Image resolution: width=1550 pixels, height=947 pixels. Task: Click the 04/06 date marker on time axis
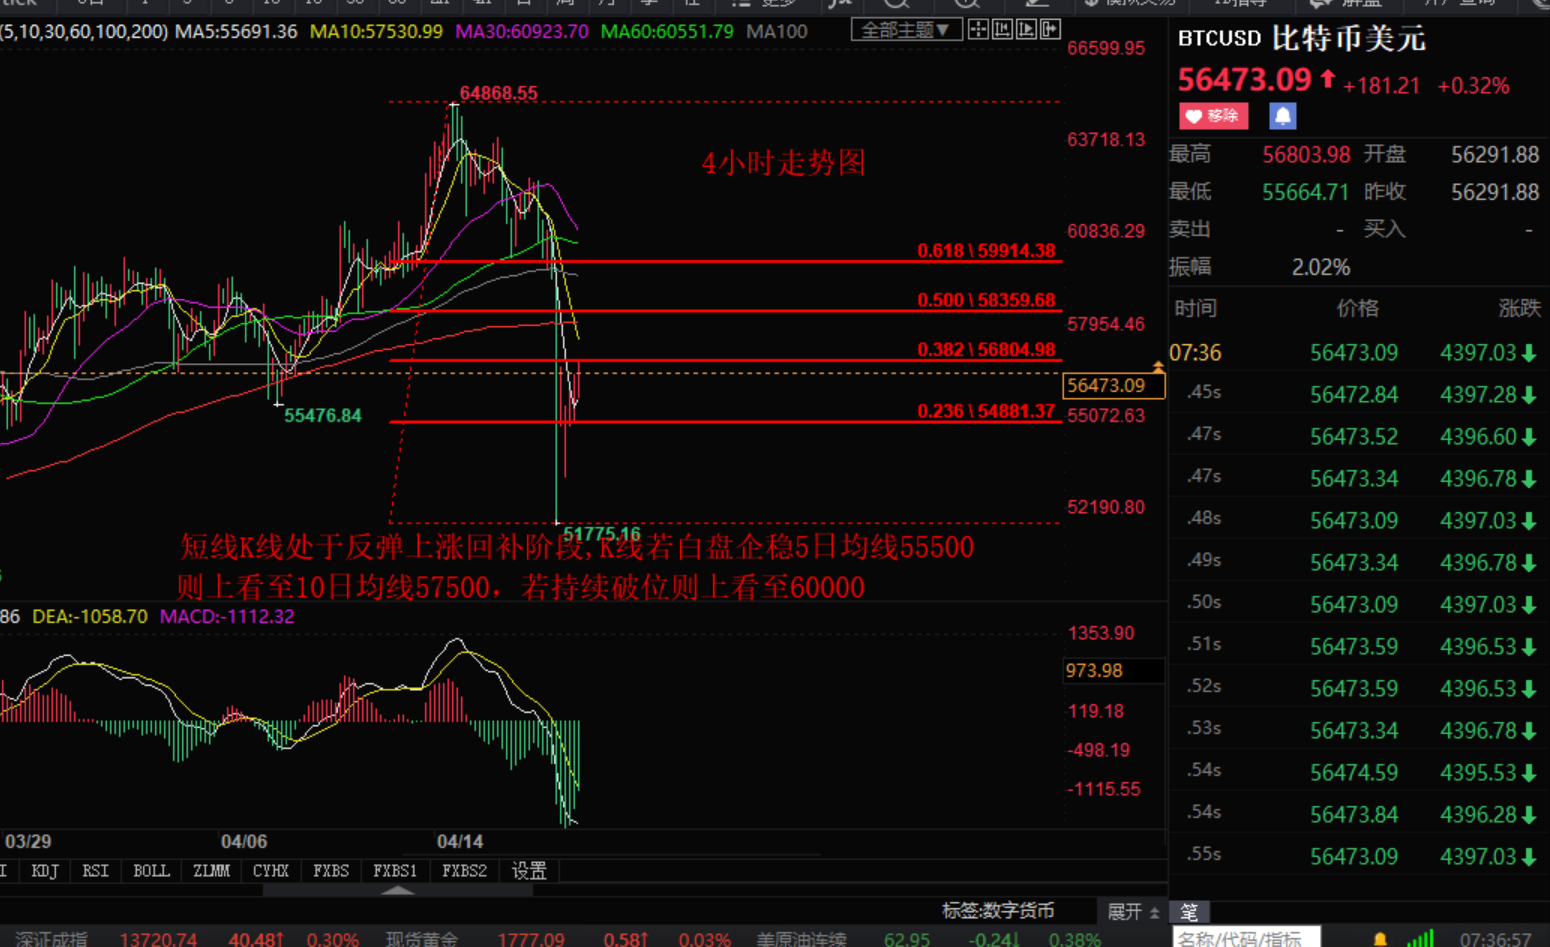click(244, 842)
